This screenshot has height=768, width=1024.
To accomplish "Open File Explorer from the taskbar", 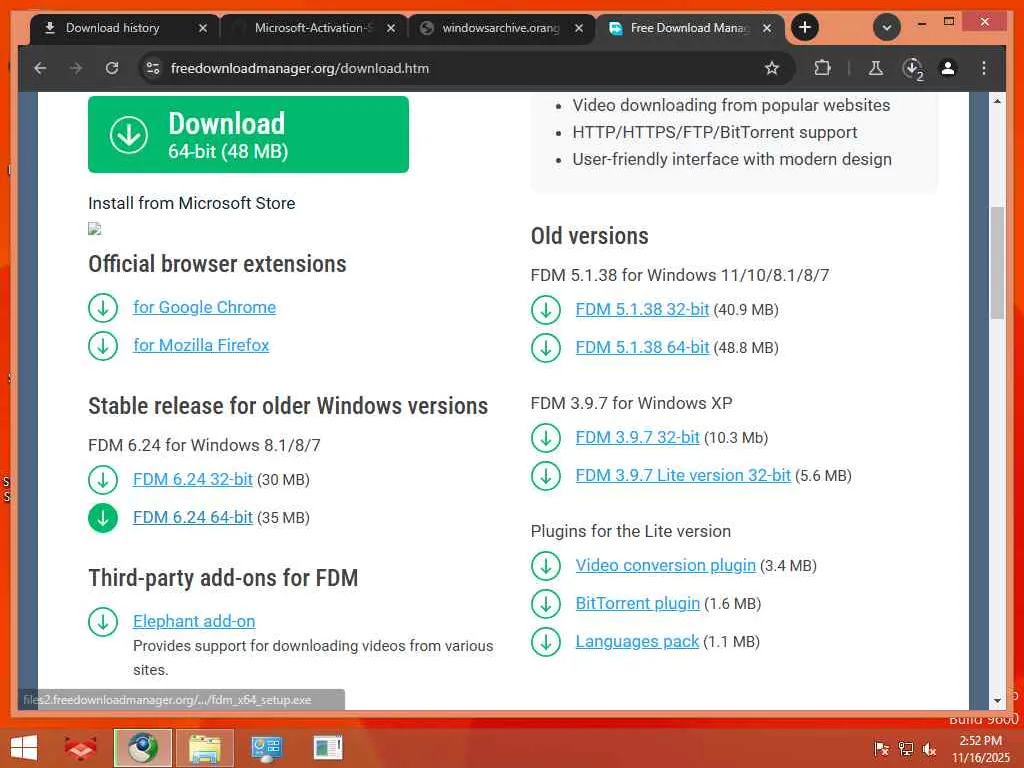I will point(204,748).
